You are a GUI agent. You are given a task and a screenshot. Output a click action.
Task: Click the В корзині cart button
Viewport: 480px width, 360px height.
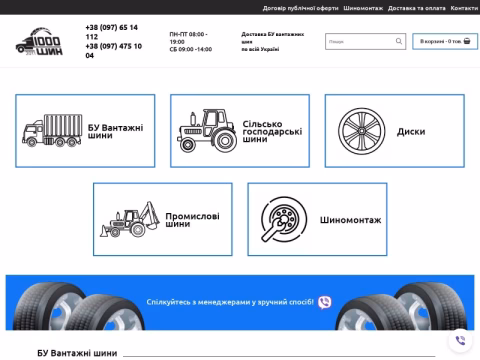click(x=445, y=41)
